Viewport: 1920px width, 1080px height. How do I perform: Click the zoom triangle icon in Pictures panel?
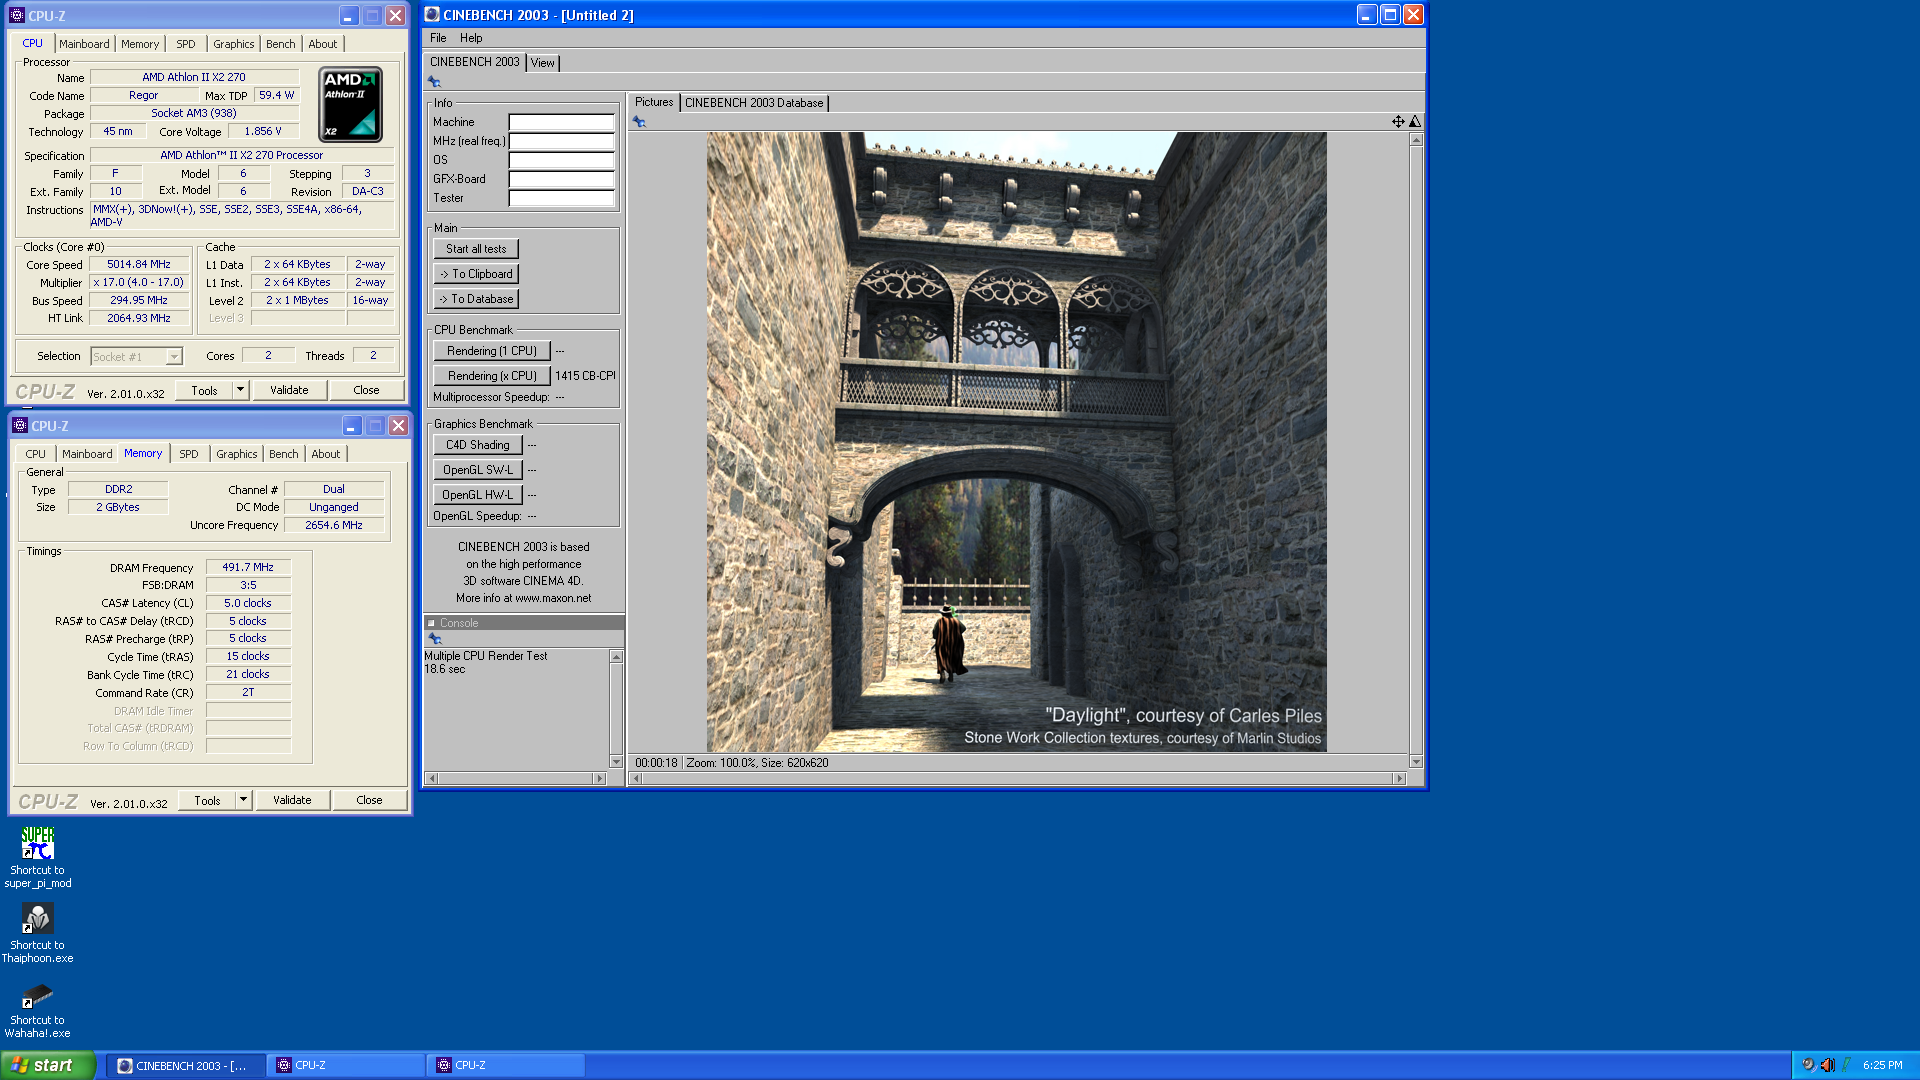coord(1415,122)
